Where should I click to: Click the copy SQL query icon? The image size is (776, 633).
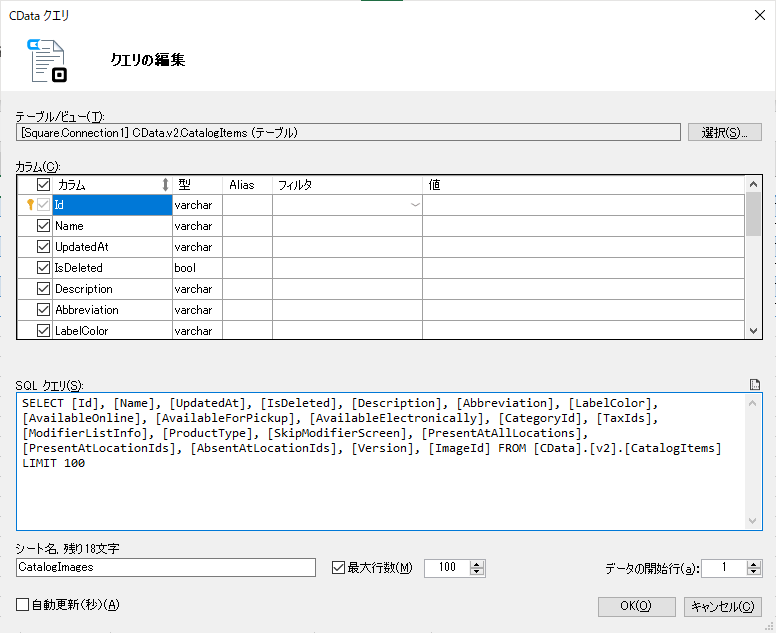(754, 385)
